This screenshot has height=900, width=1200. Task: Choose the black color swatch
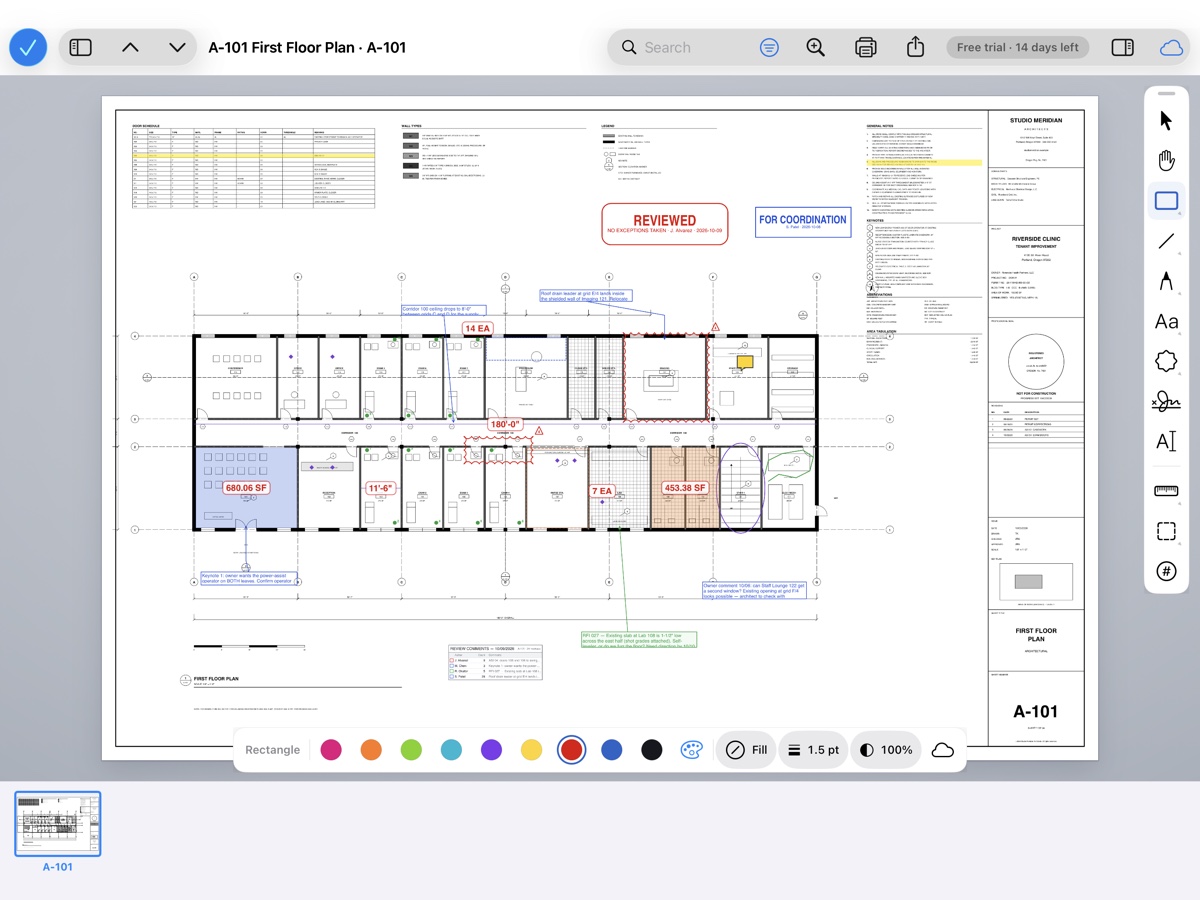click(x=651, y=750)
